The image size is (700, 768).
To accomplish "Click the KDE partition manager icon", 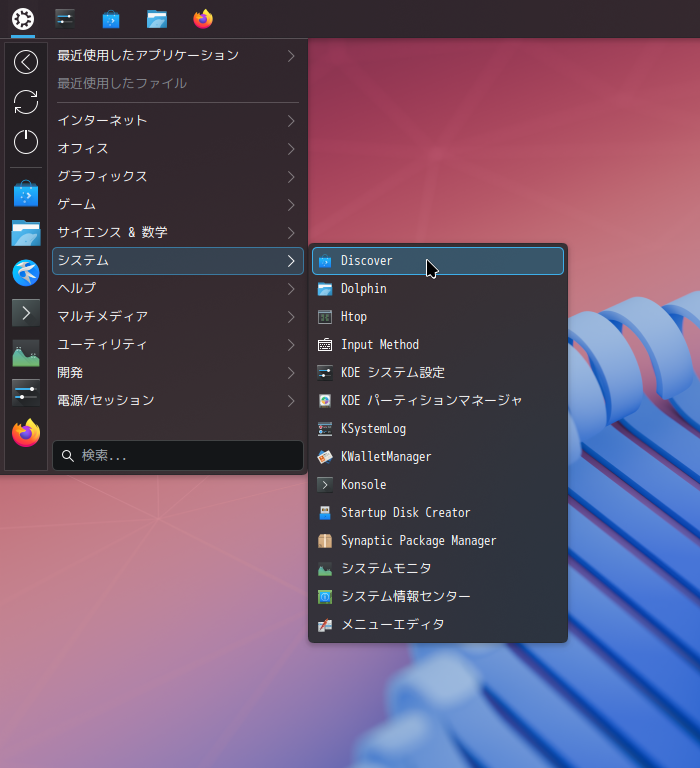I will point(325,401).
